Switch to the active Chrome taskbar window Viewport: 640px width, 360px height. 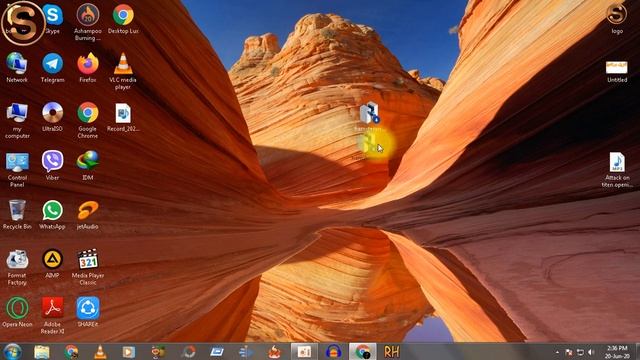click(x=362, y=351)
